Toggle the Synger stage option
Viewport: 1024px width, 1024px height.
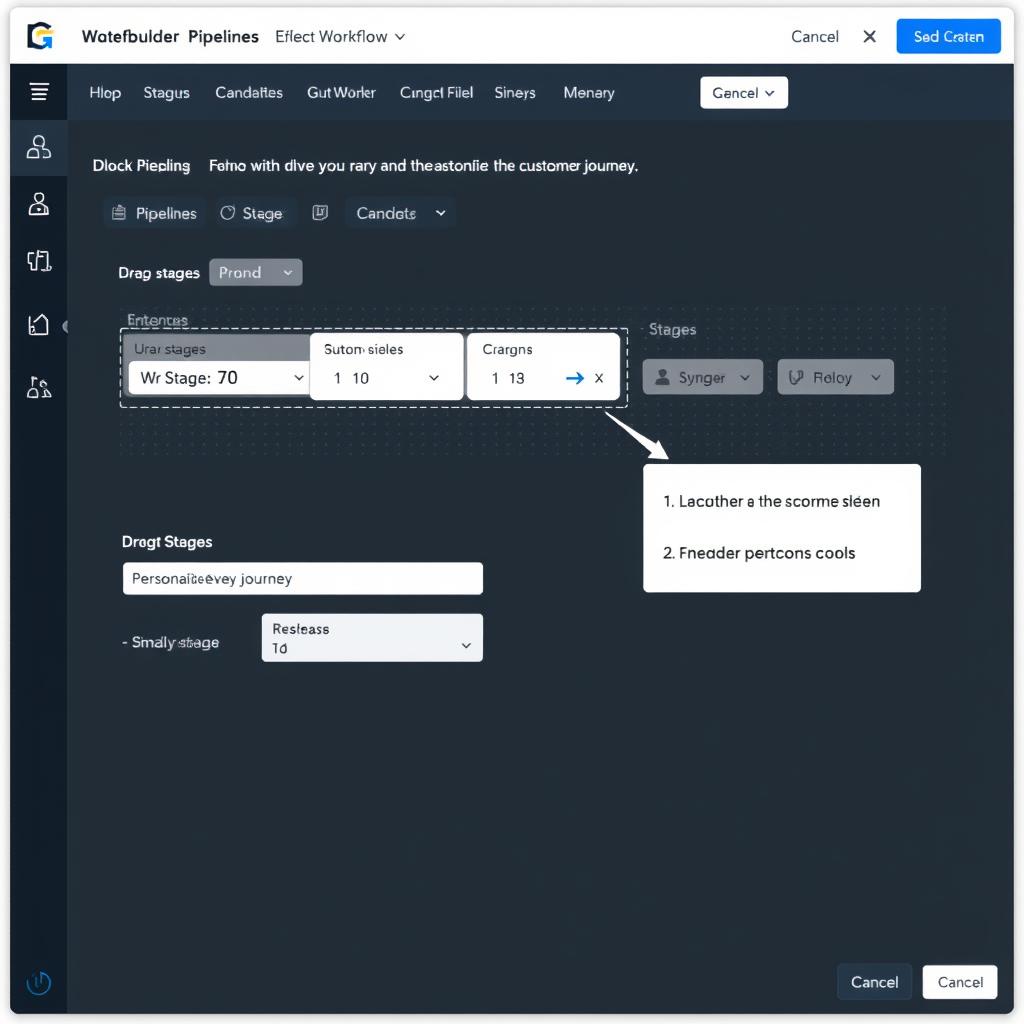click(x=702, y=377)
